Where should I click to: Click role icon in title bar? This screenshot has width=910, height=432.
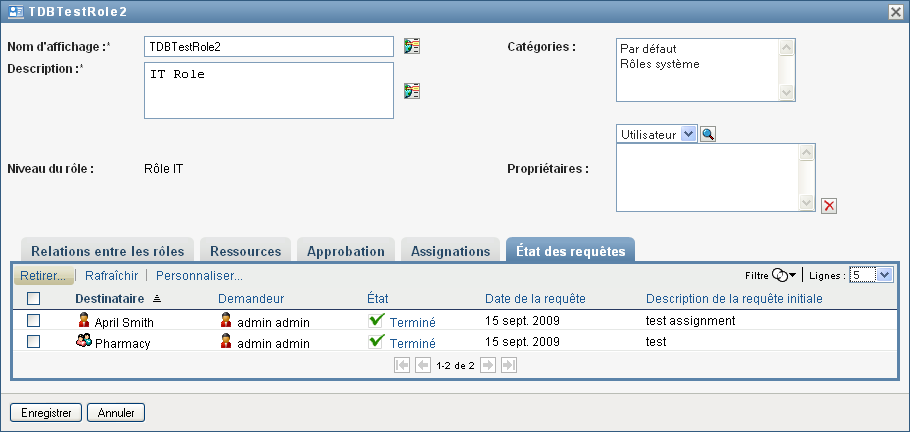[16, 11]
